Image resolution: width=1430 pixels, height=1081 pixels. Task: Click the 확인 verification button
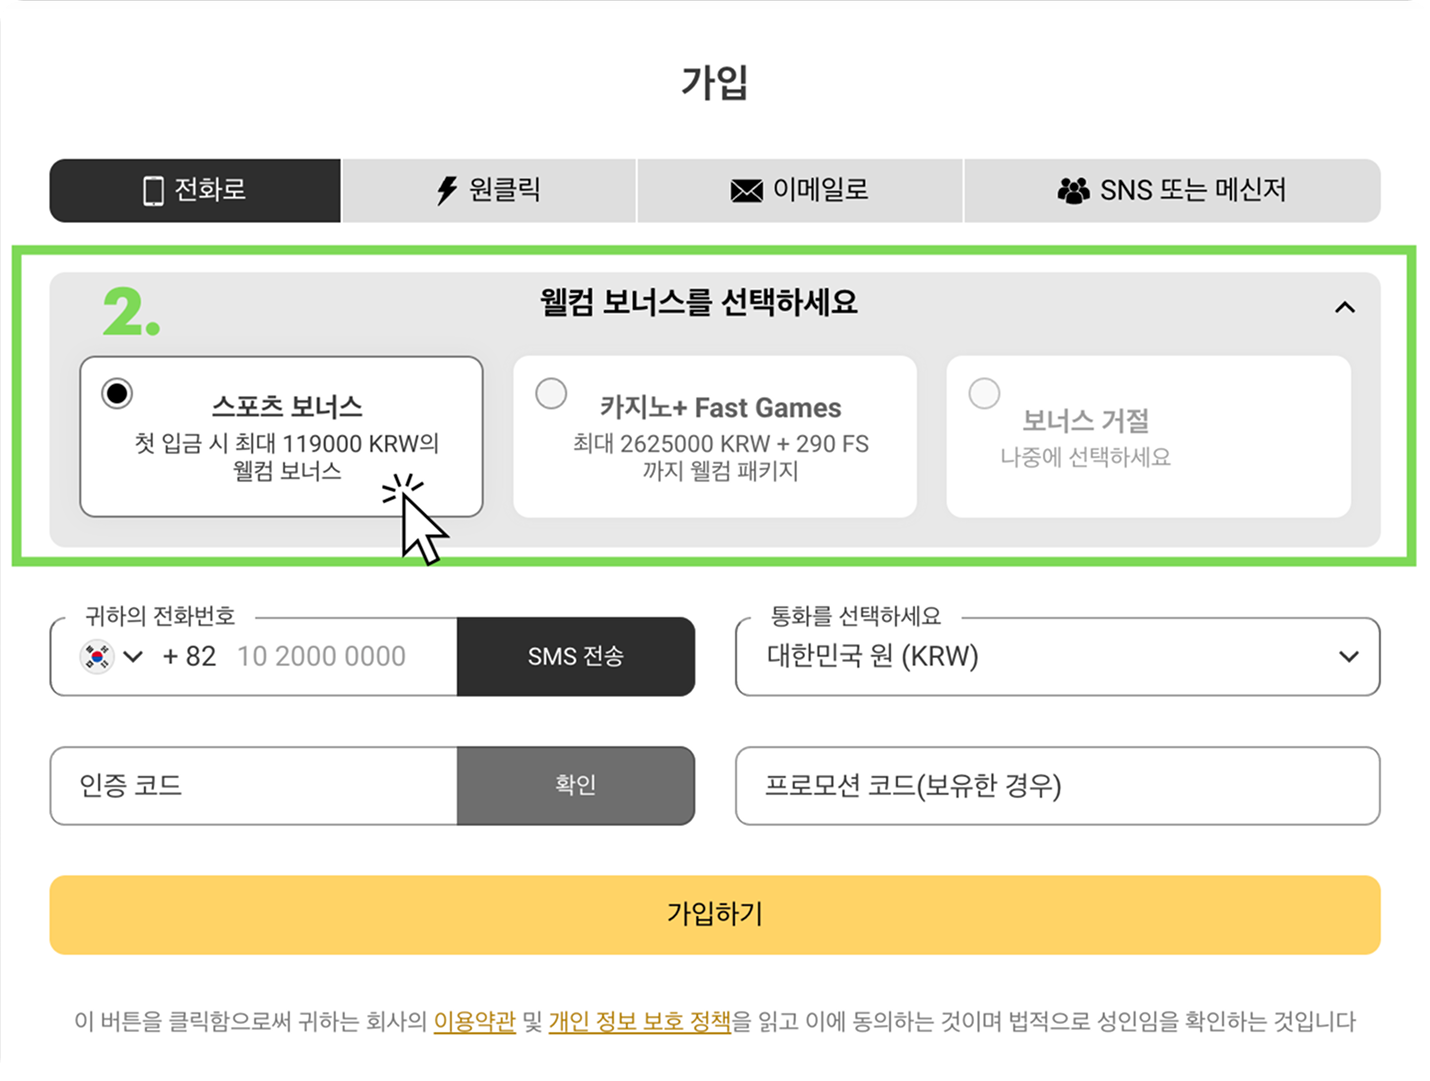[x=576, y=786]
